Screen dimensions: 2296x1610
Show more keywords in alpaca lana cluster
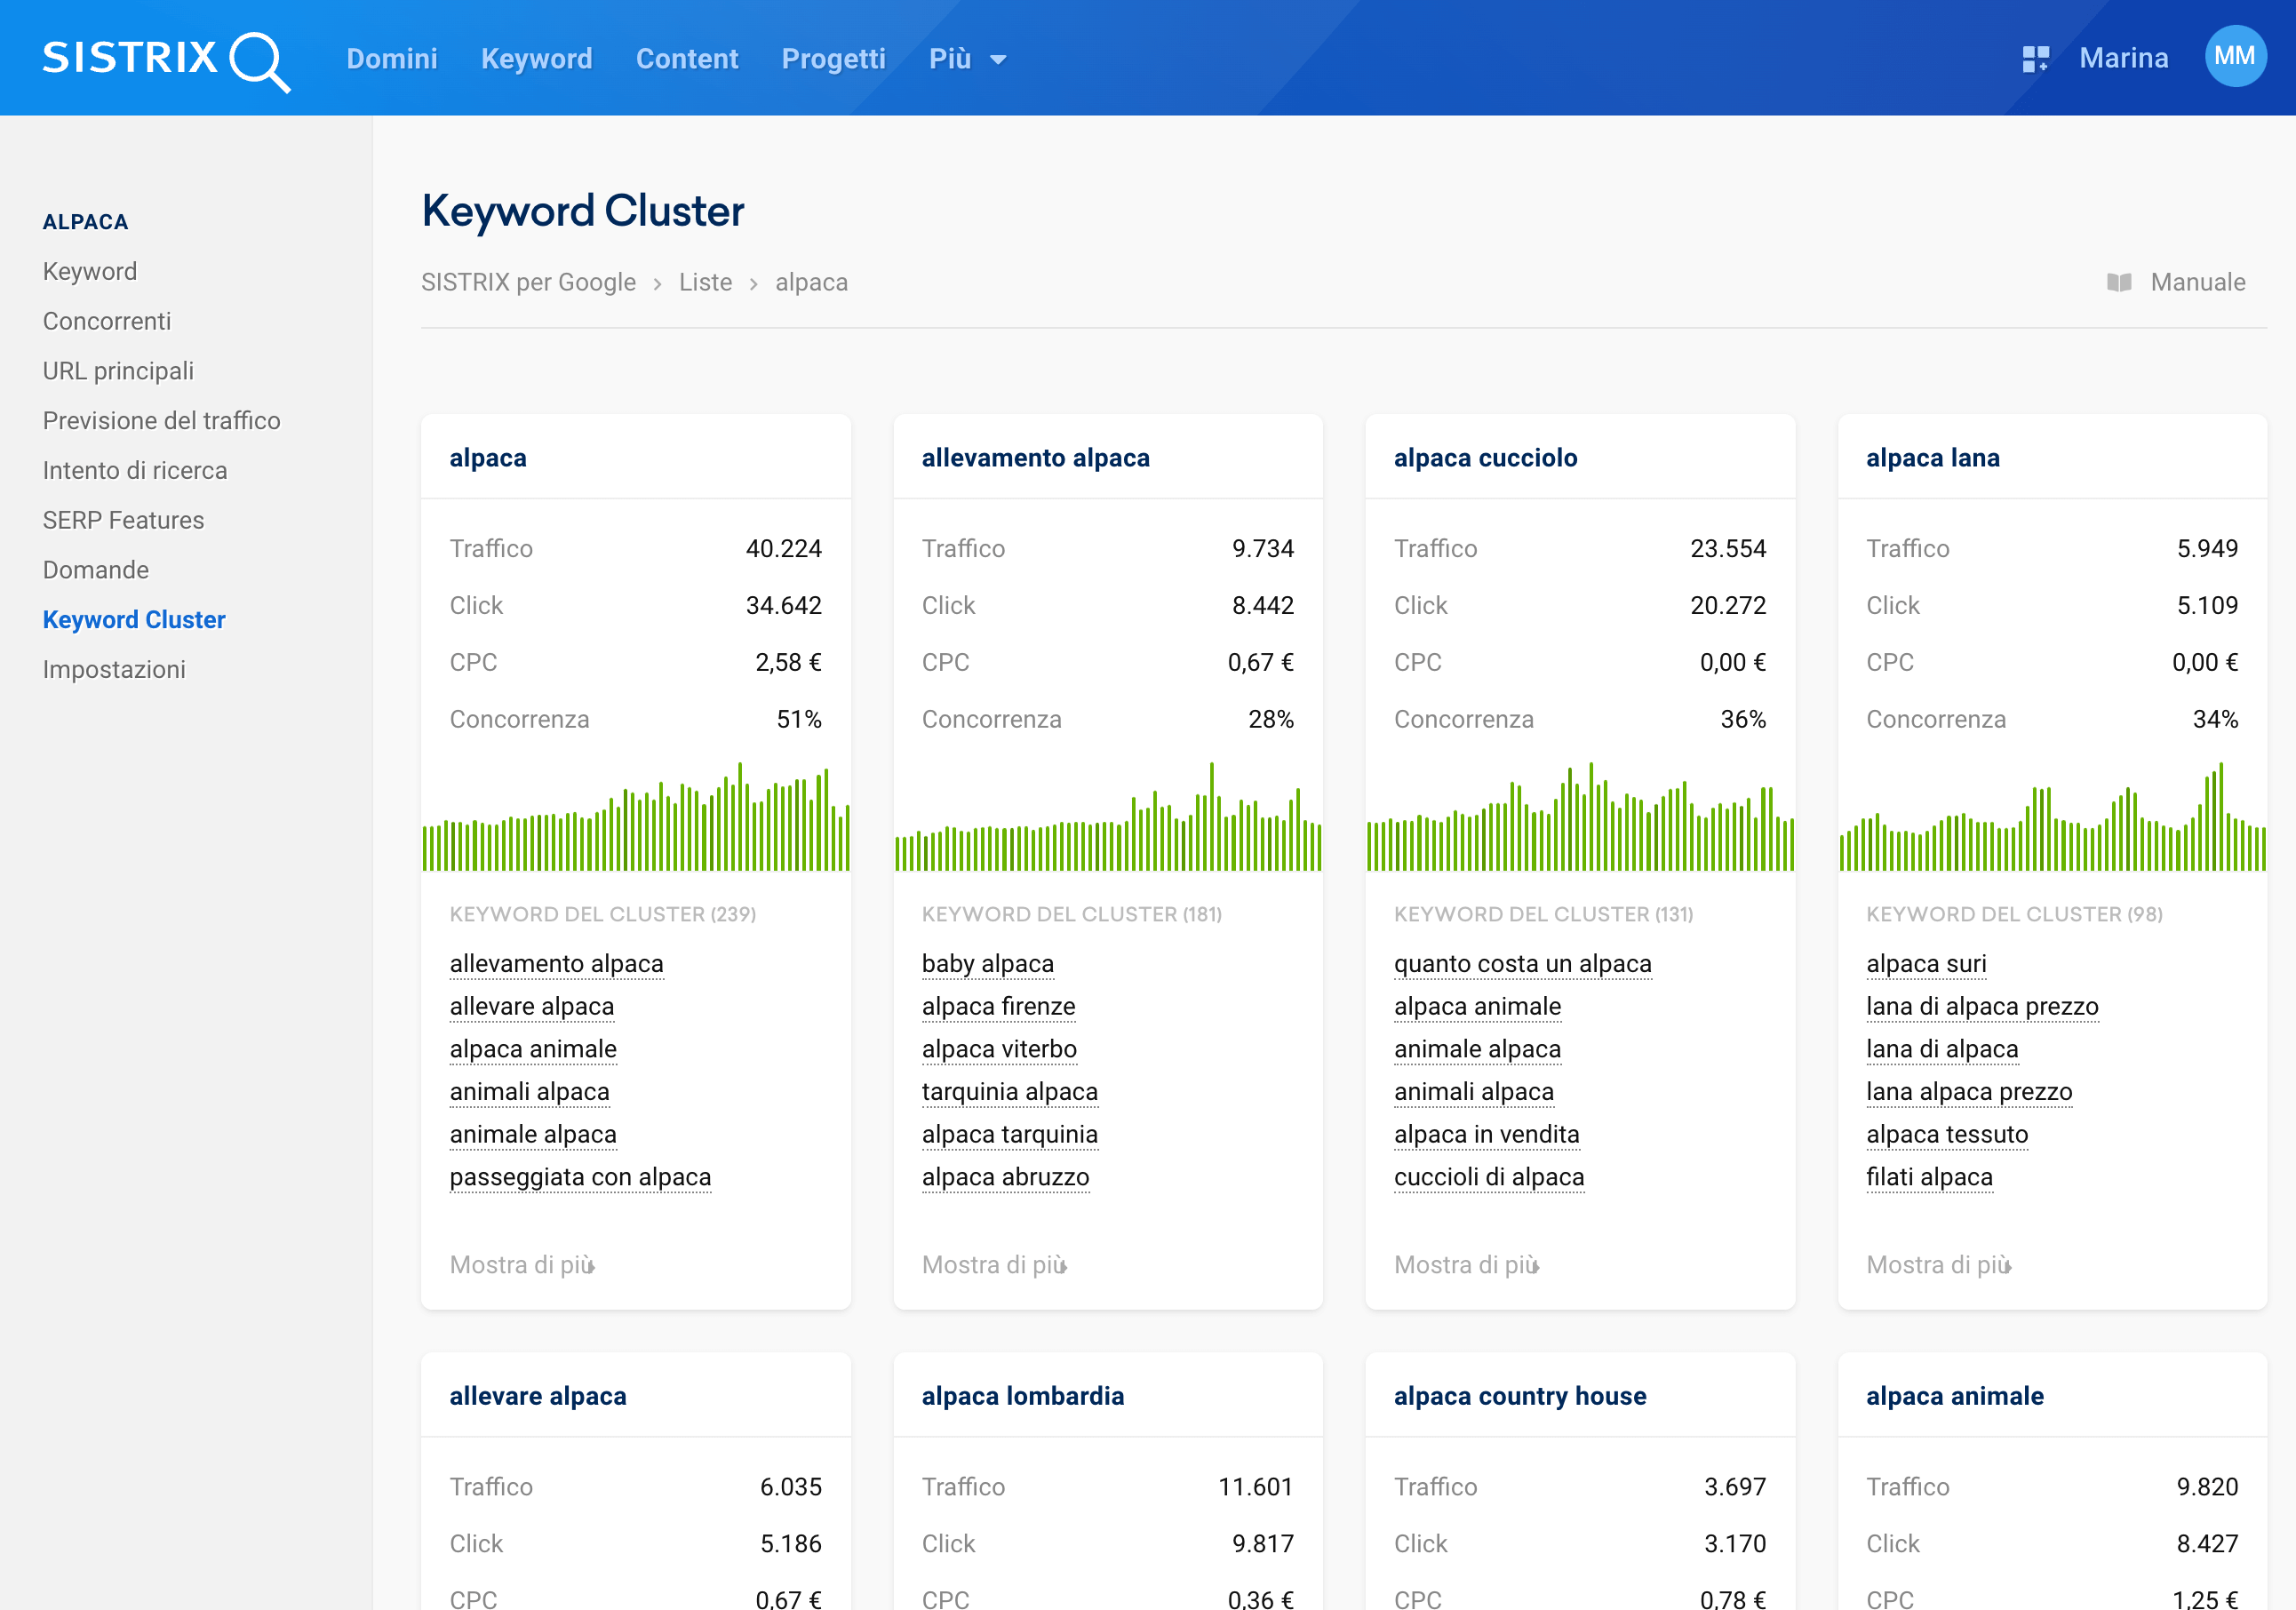pyautogui.click(x=1937, y=1265)
